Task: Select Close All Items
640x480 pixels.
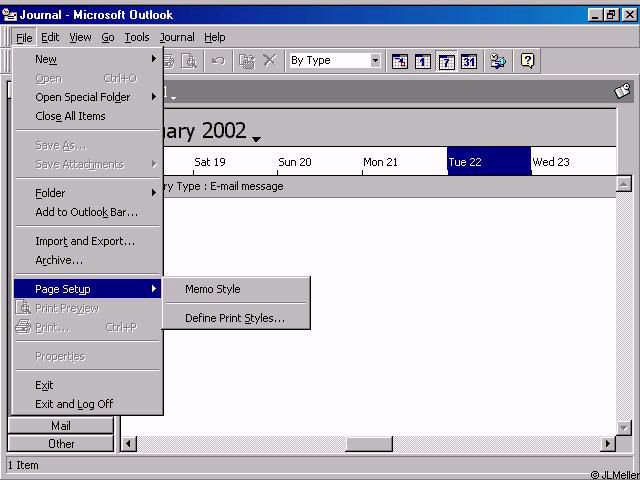Action: pos(87,116)
